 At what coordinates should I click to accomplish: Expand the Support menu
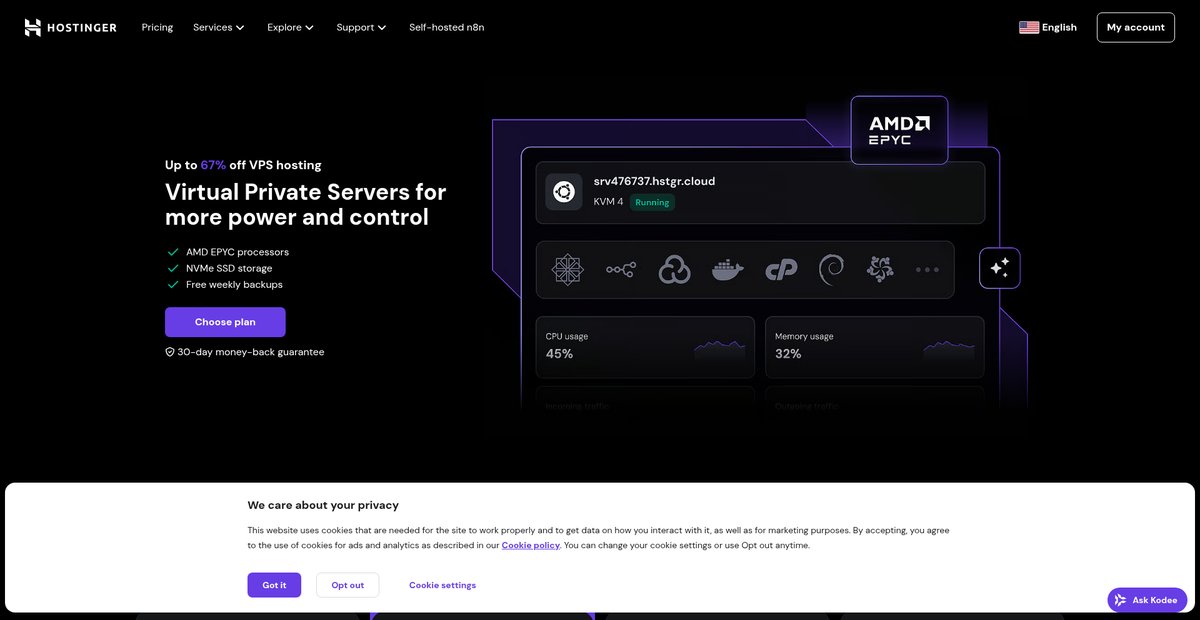(361, 27)
